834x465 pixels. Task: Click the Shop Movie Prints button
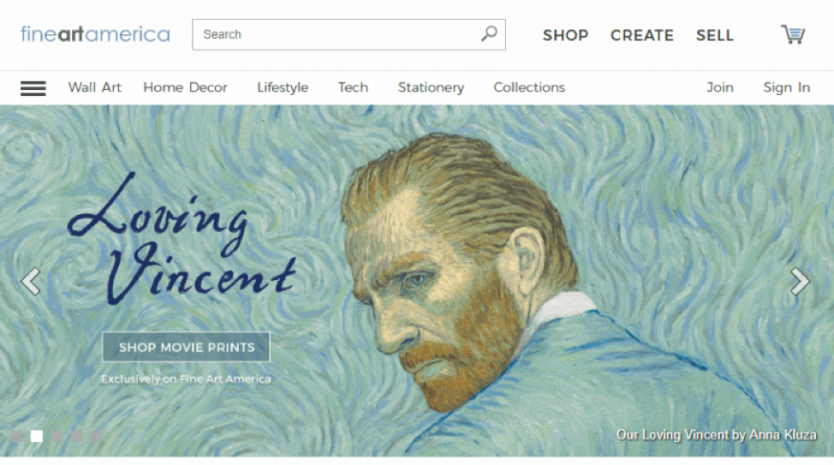[x=186, y=347]
